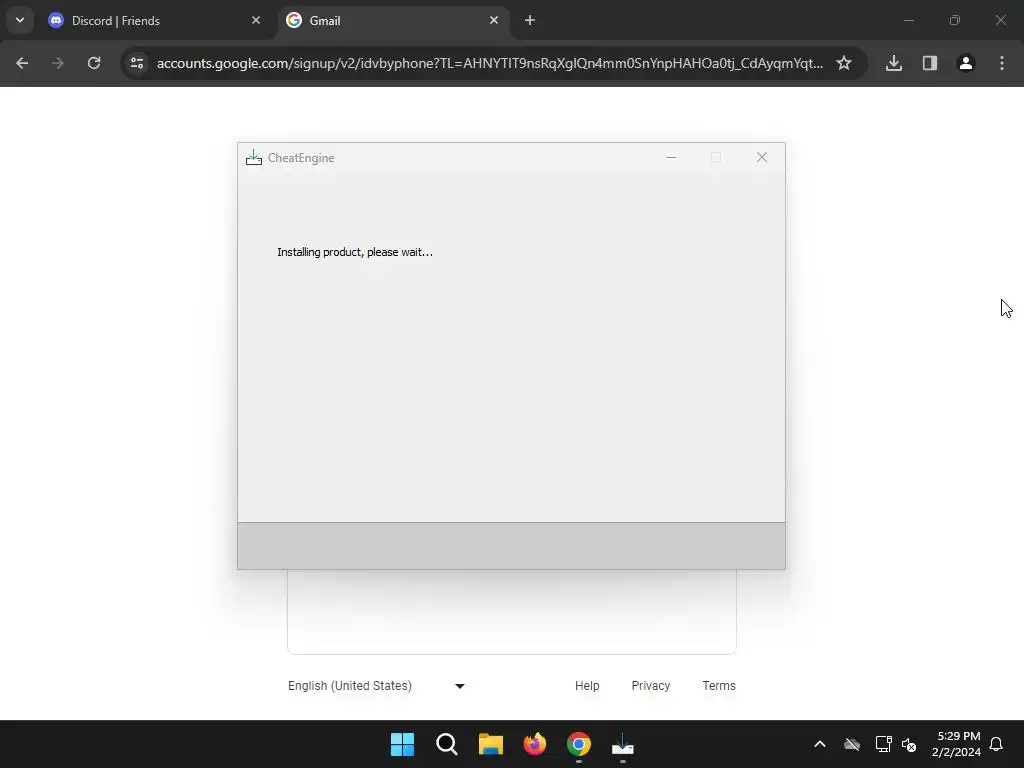This screenshot has width=1024, height=768.
Task: Click the OneDrive cloud tray icon
Action: [x=852, y=744]
